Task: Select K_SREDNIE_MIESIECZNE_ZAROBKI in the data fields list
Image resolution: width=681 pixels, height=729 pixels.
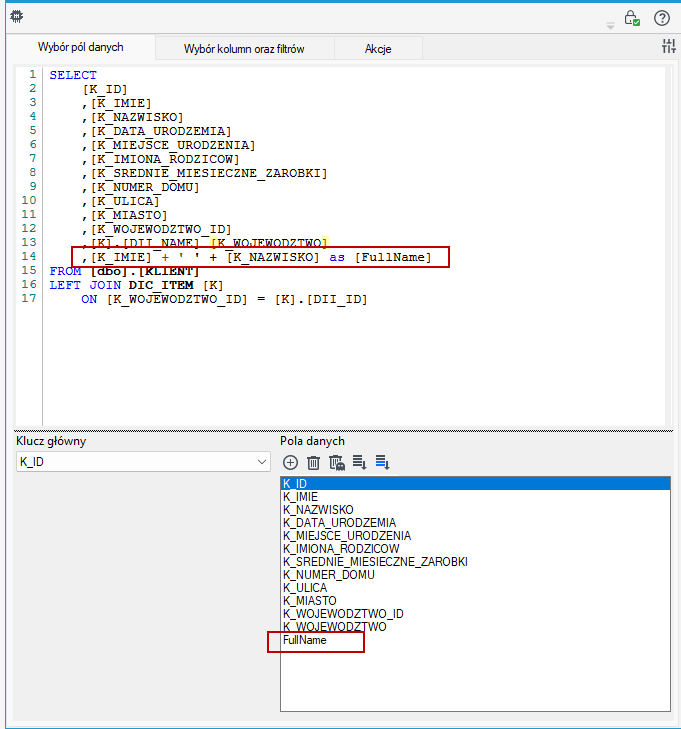Action: [475, 562]
